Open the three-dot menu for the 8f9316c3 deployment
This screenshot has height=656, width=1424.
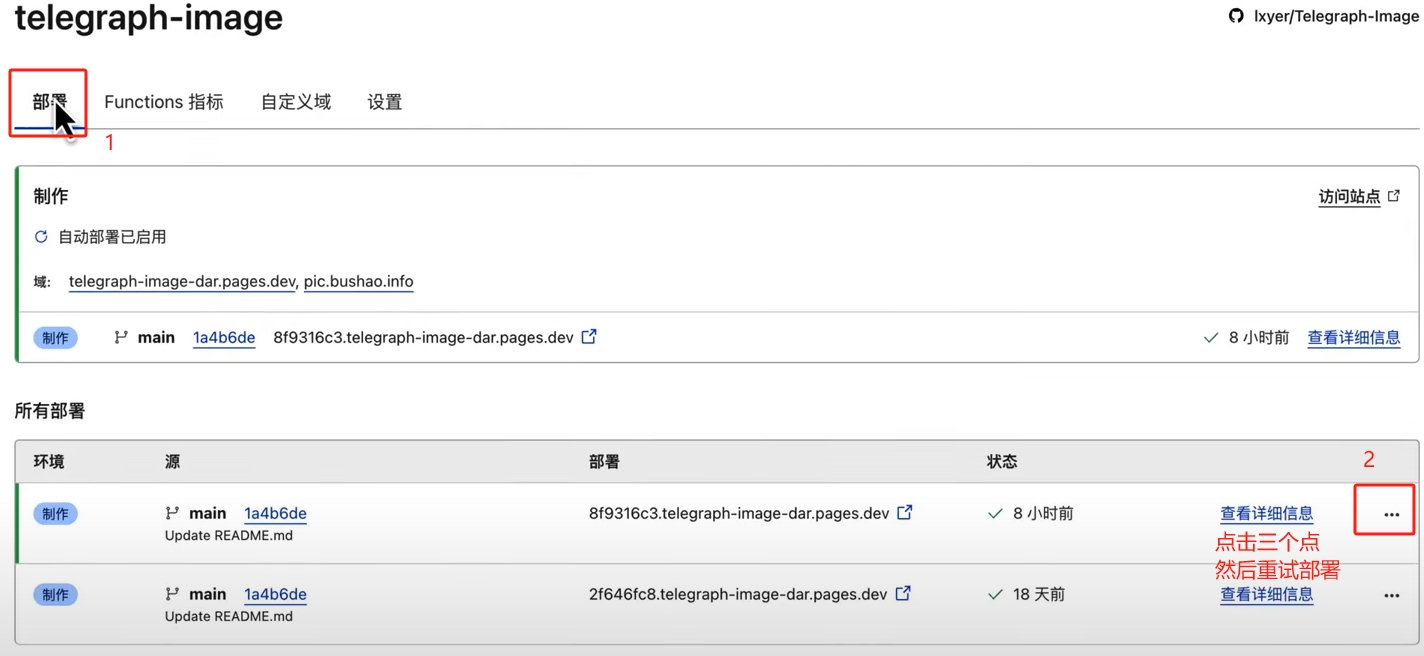tap(1392, 515)
